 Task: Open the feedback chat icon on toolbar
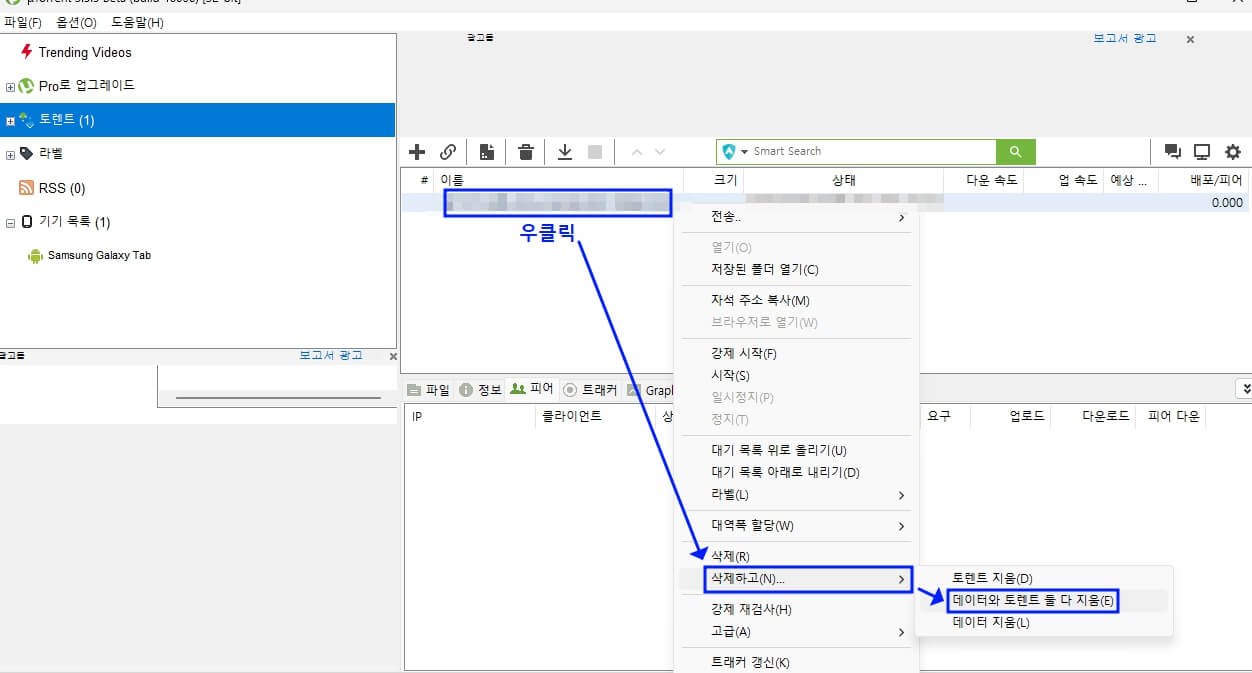click(1172, 152)
